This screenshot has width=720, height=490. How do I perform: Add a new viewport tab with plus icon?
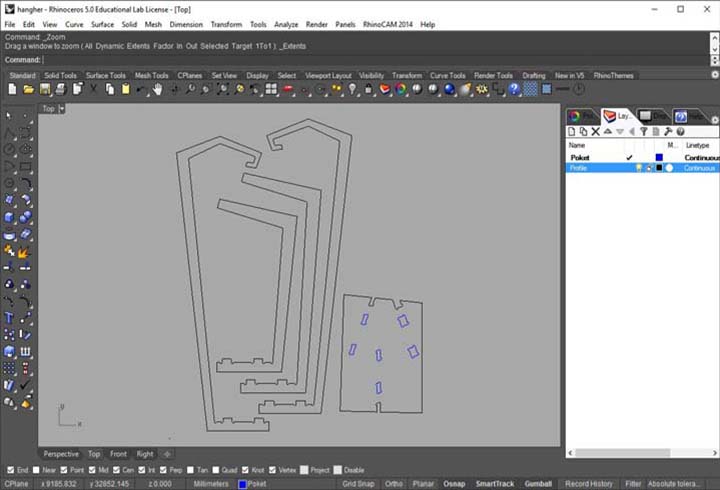pos(167,454)
